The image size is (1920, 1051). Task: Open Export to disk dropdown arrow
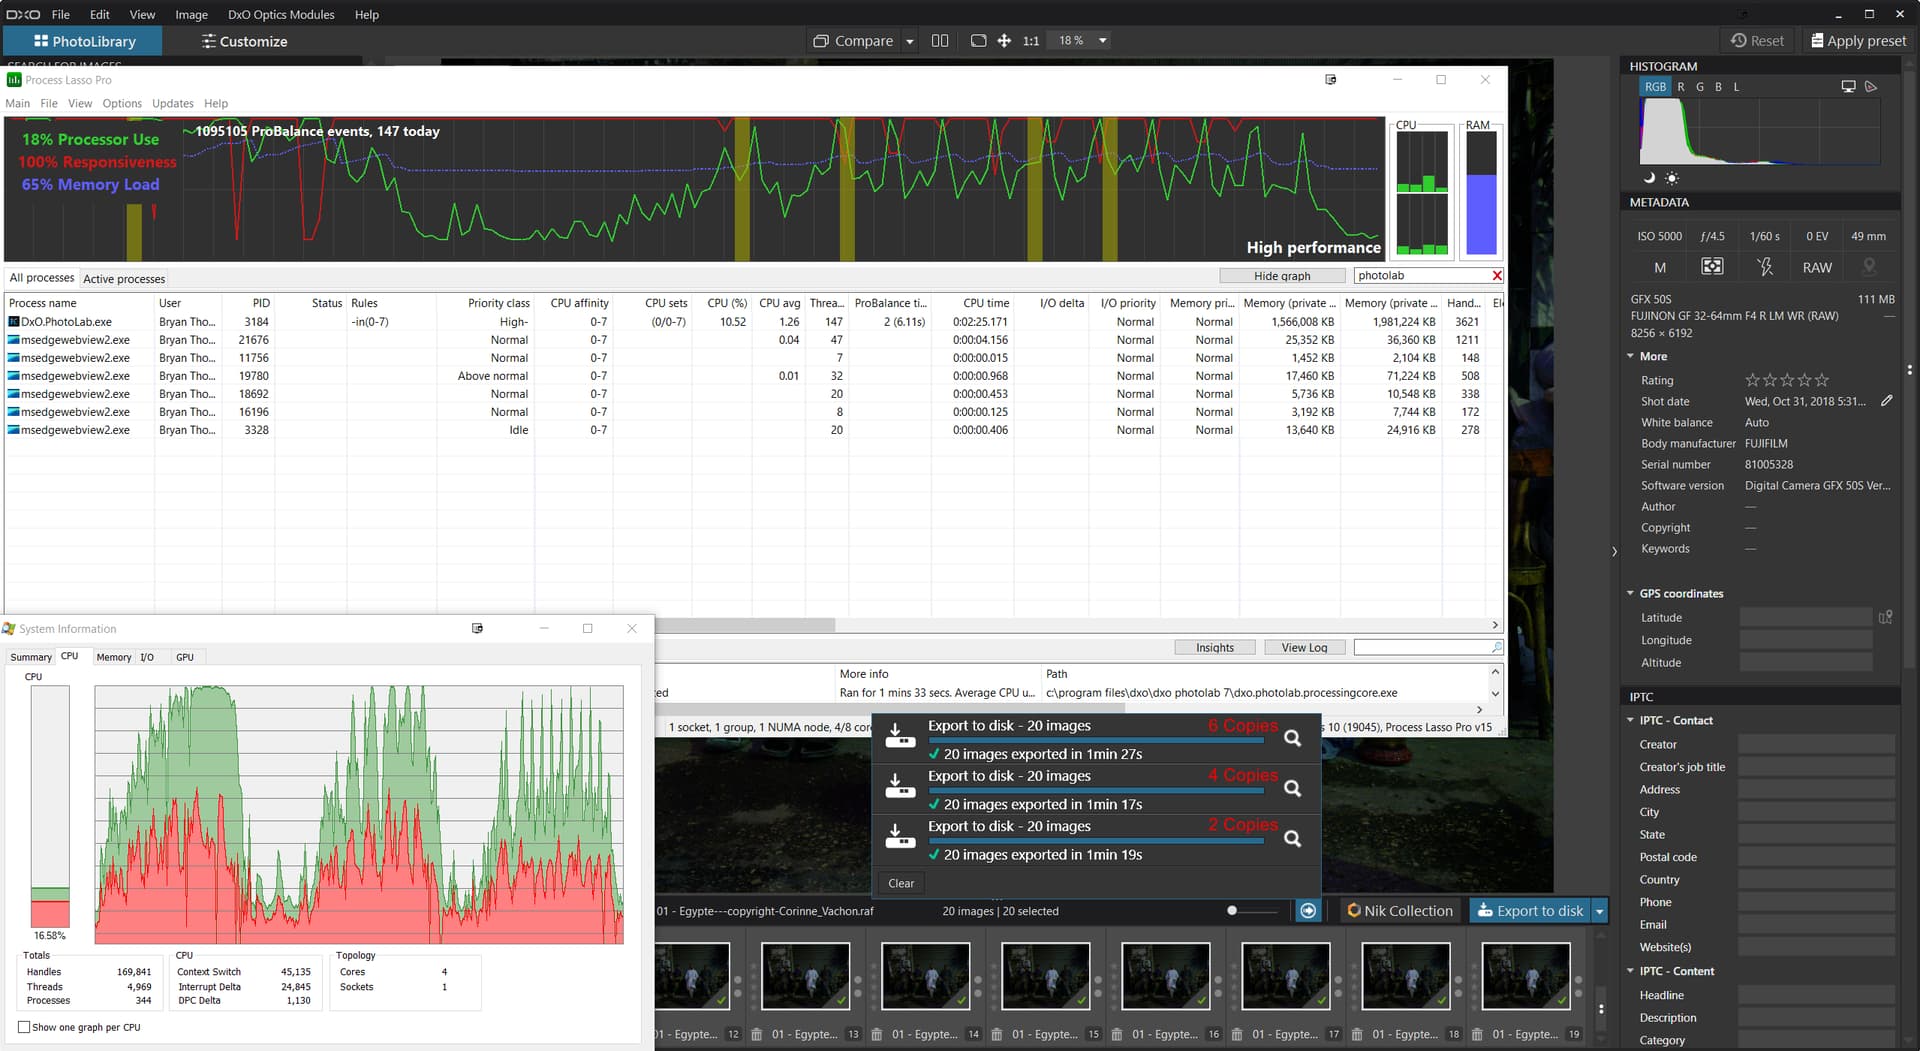pos(1599,910)
